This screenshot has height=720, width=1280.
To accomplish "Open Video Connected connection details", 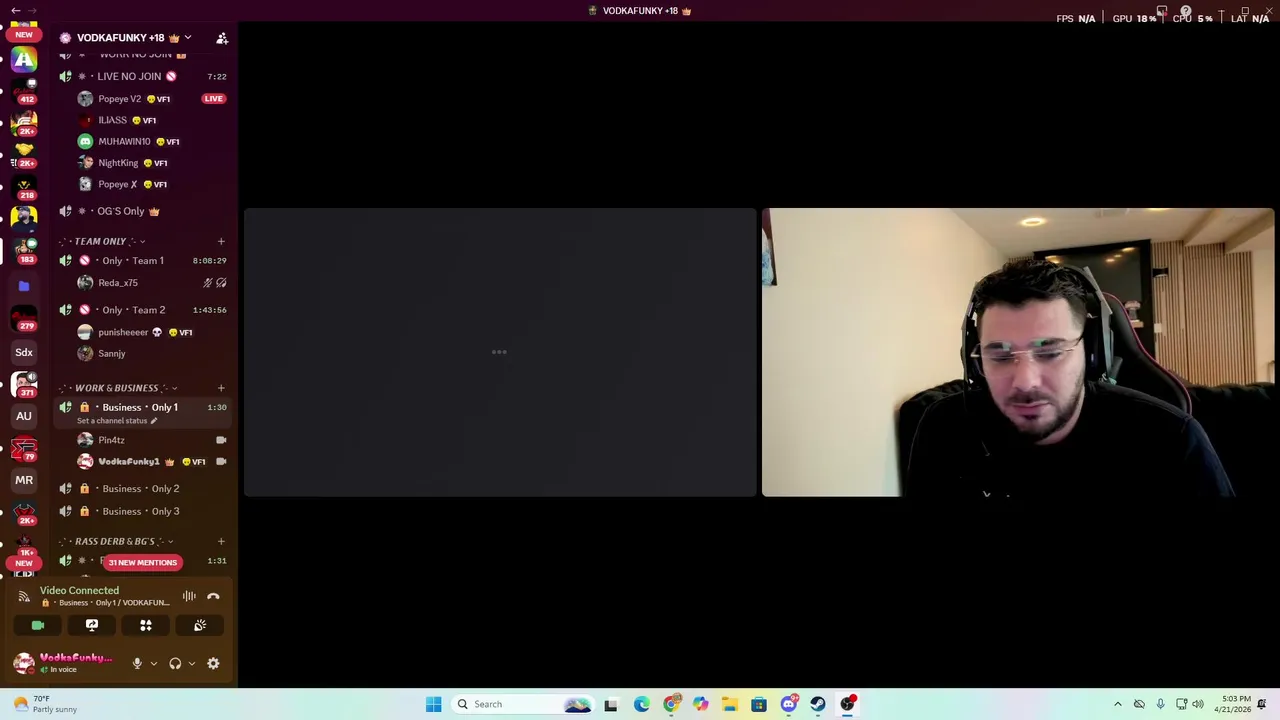I will point(79,590).
